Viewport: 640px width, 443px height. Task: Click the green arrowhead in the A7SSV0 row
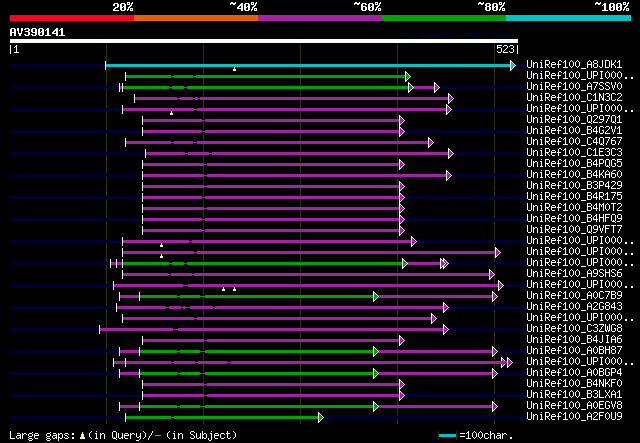point(411,87)
